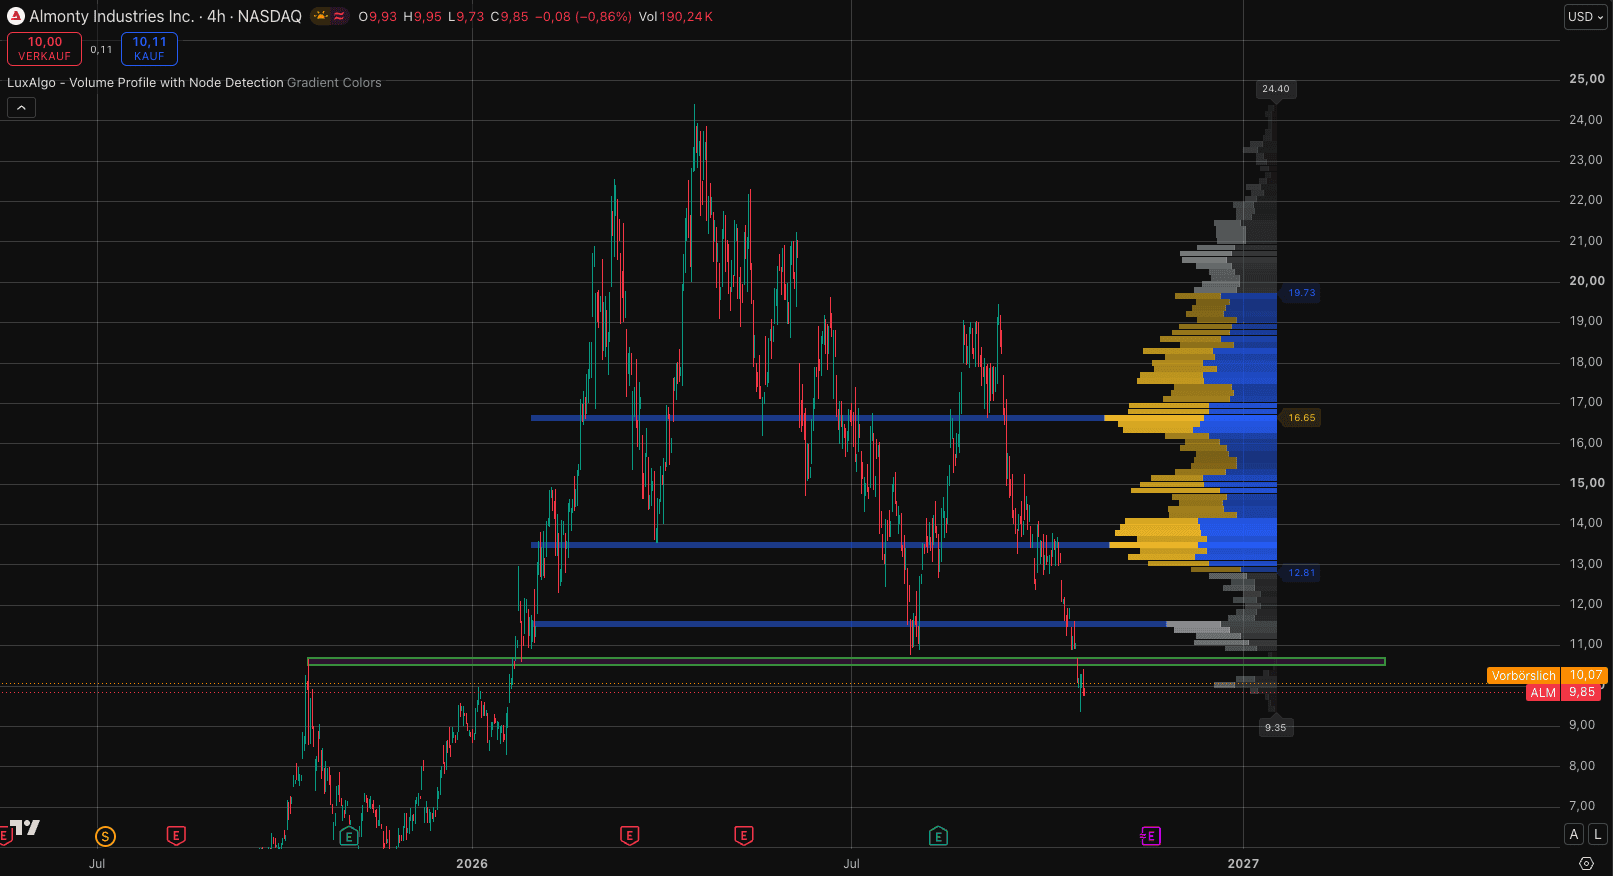This screenshot has width=1613, height=876.
Task: Open the purple upcoming earnings marker
Action: click(1150, 836)
